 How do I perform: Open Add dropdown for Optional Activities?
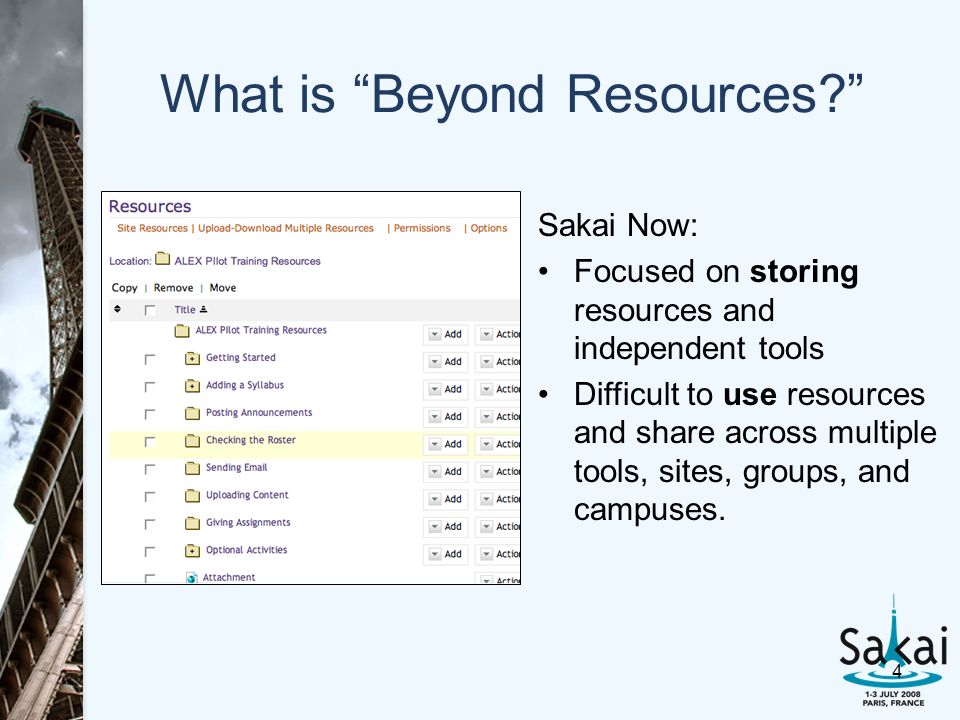click(x=446, y=555)
